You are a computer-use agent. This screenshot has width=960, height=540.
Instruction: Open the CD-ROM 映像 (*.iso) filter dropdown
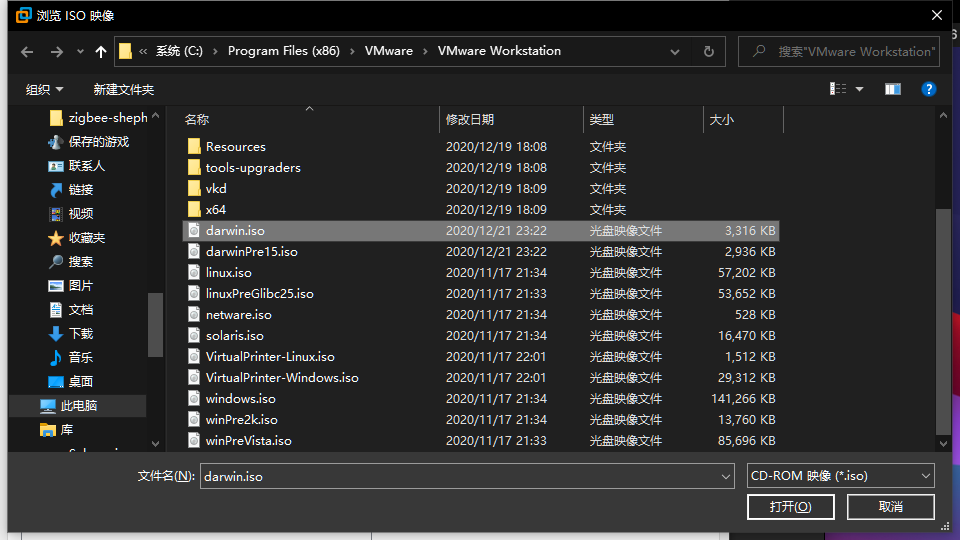click(841, 476)
